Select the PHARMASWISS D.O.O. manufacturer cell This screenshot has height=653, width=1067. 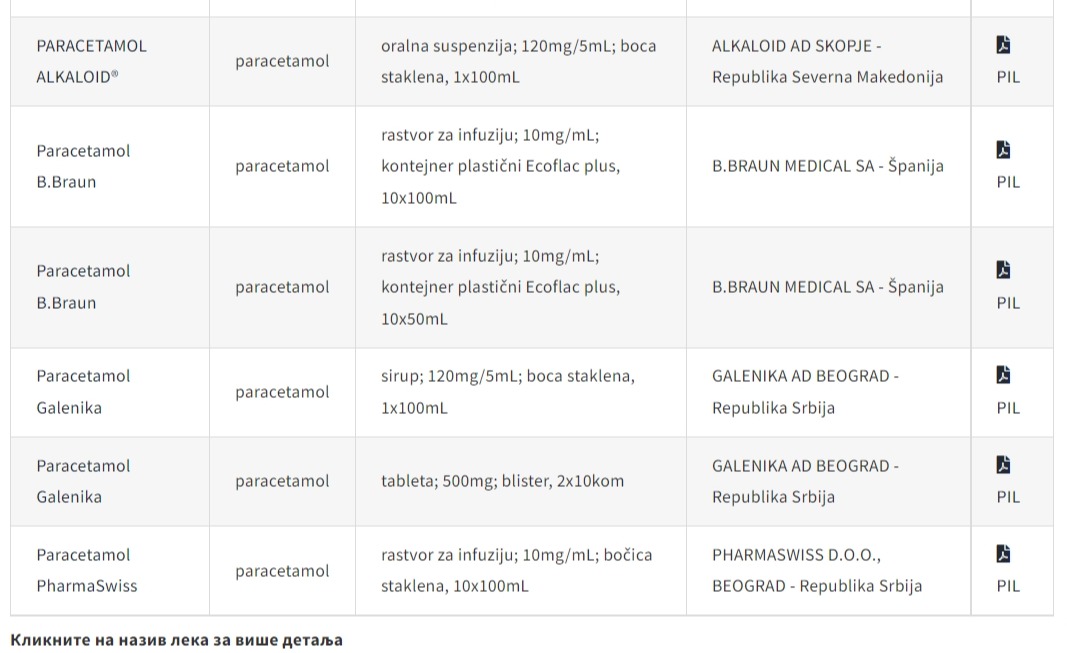click(828, 570)
